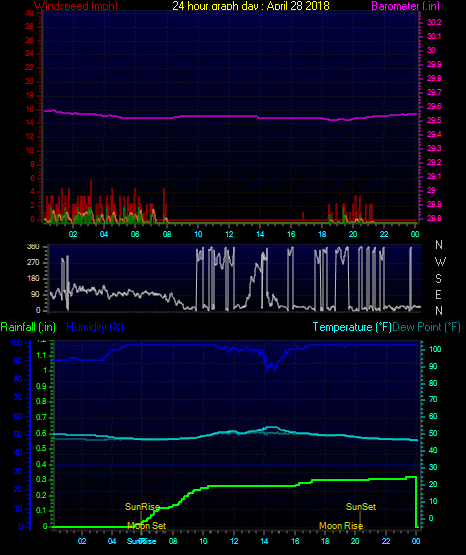Click the Barometer (in) axis title

tap(405, 6)
